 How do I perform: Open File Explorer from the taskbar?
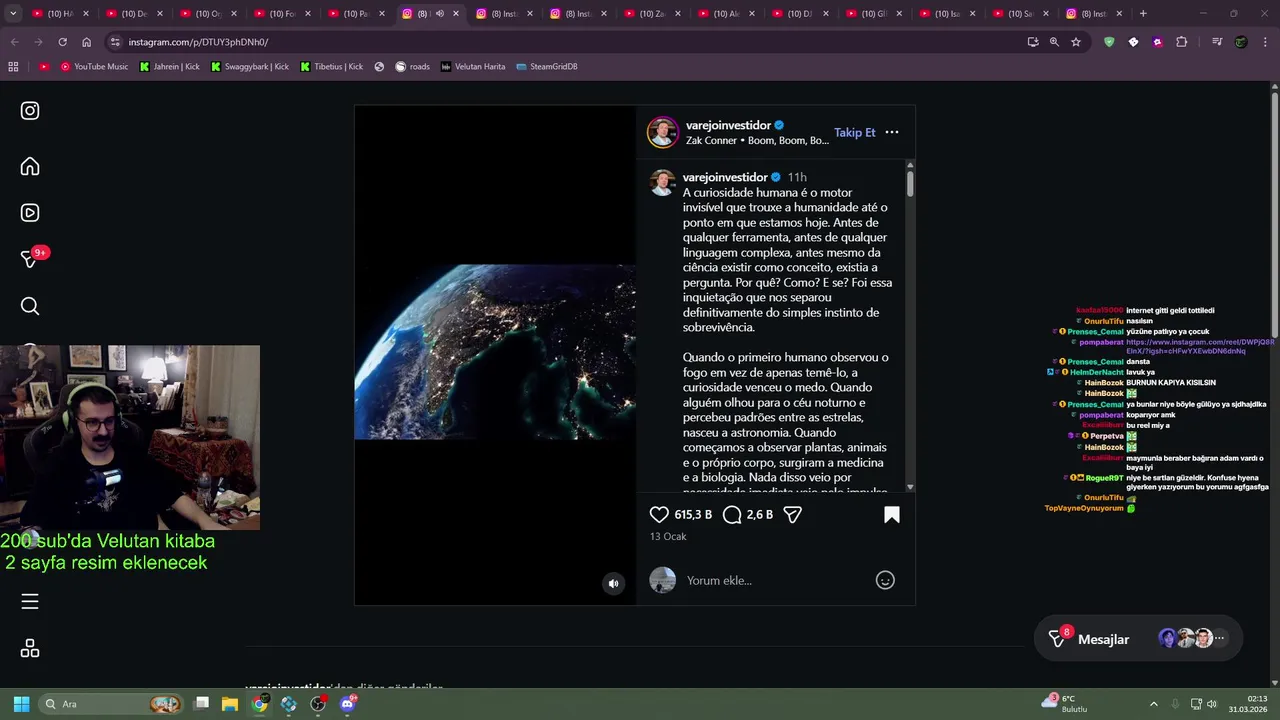coord(230,704)
